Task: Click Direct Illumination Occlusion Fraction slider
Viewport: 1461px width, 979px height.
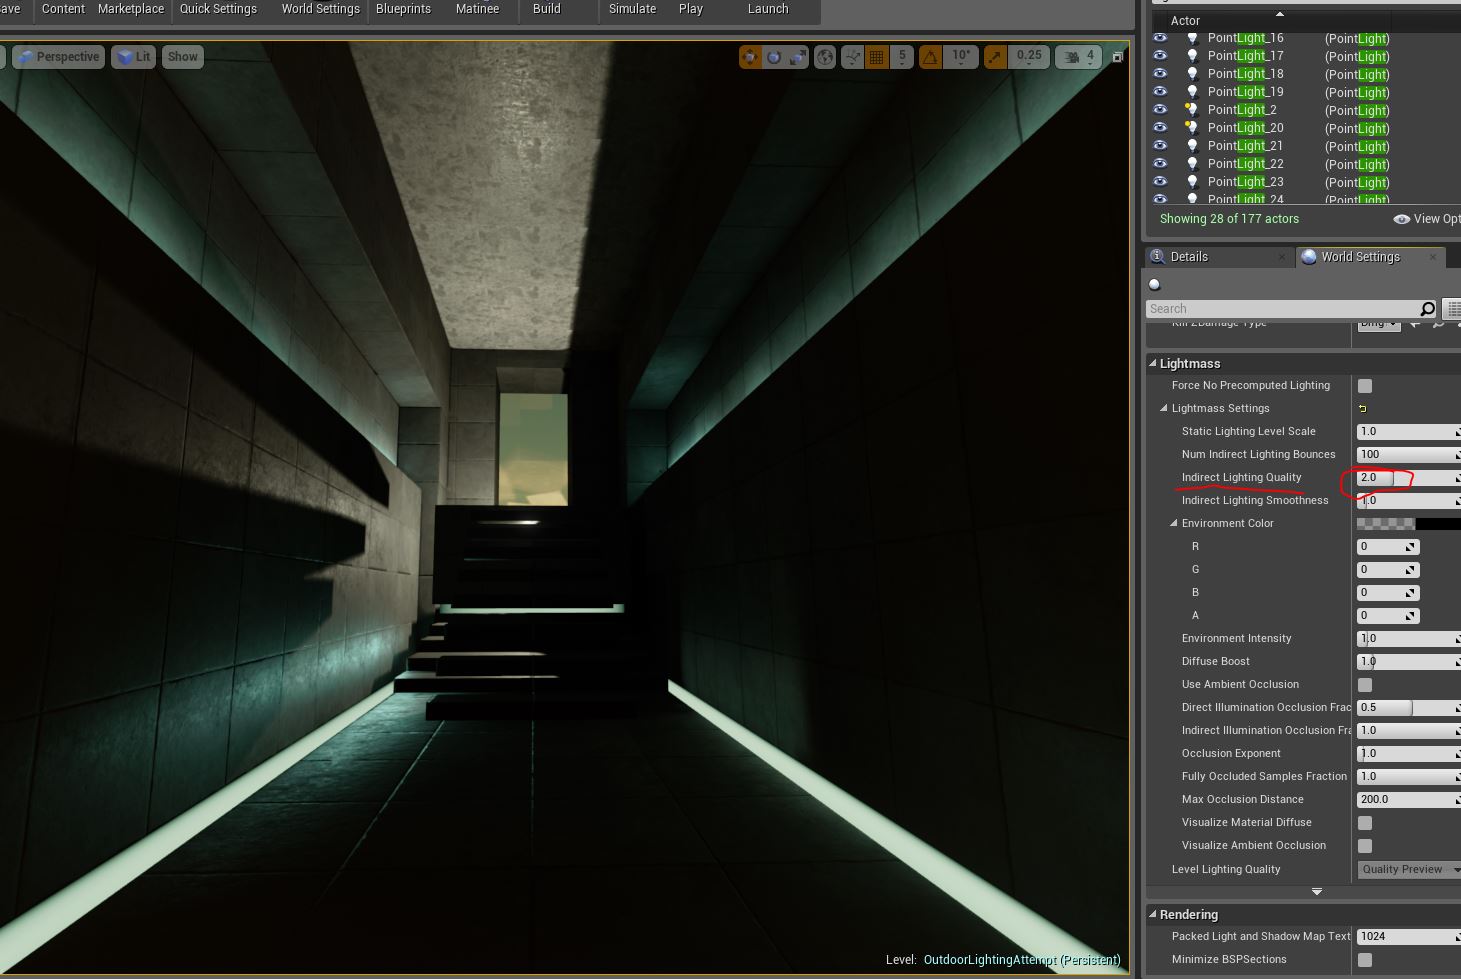Action: click(x=1408, y=708)
